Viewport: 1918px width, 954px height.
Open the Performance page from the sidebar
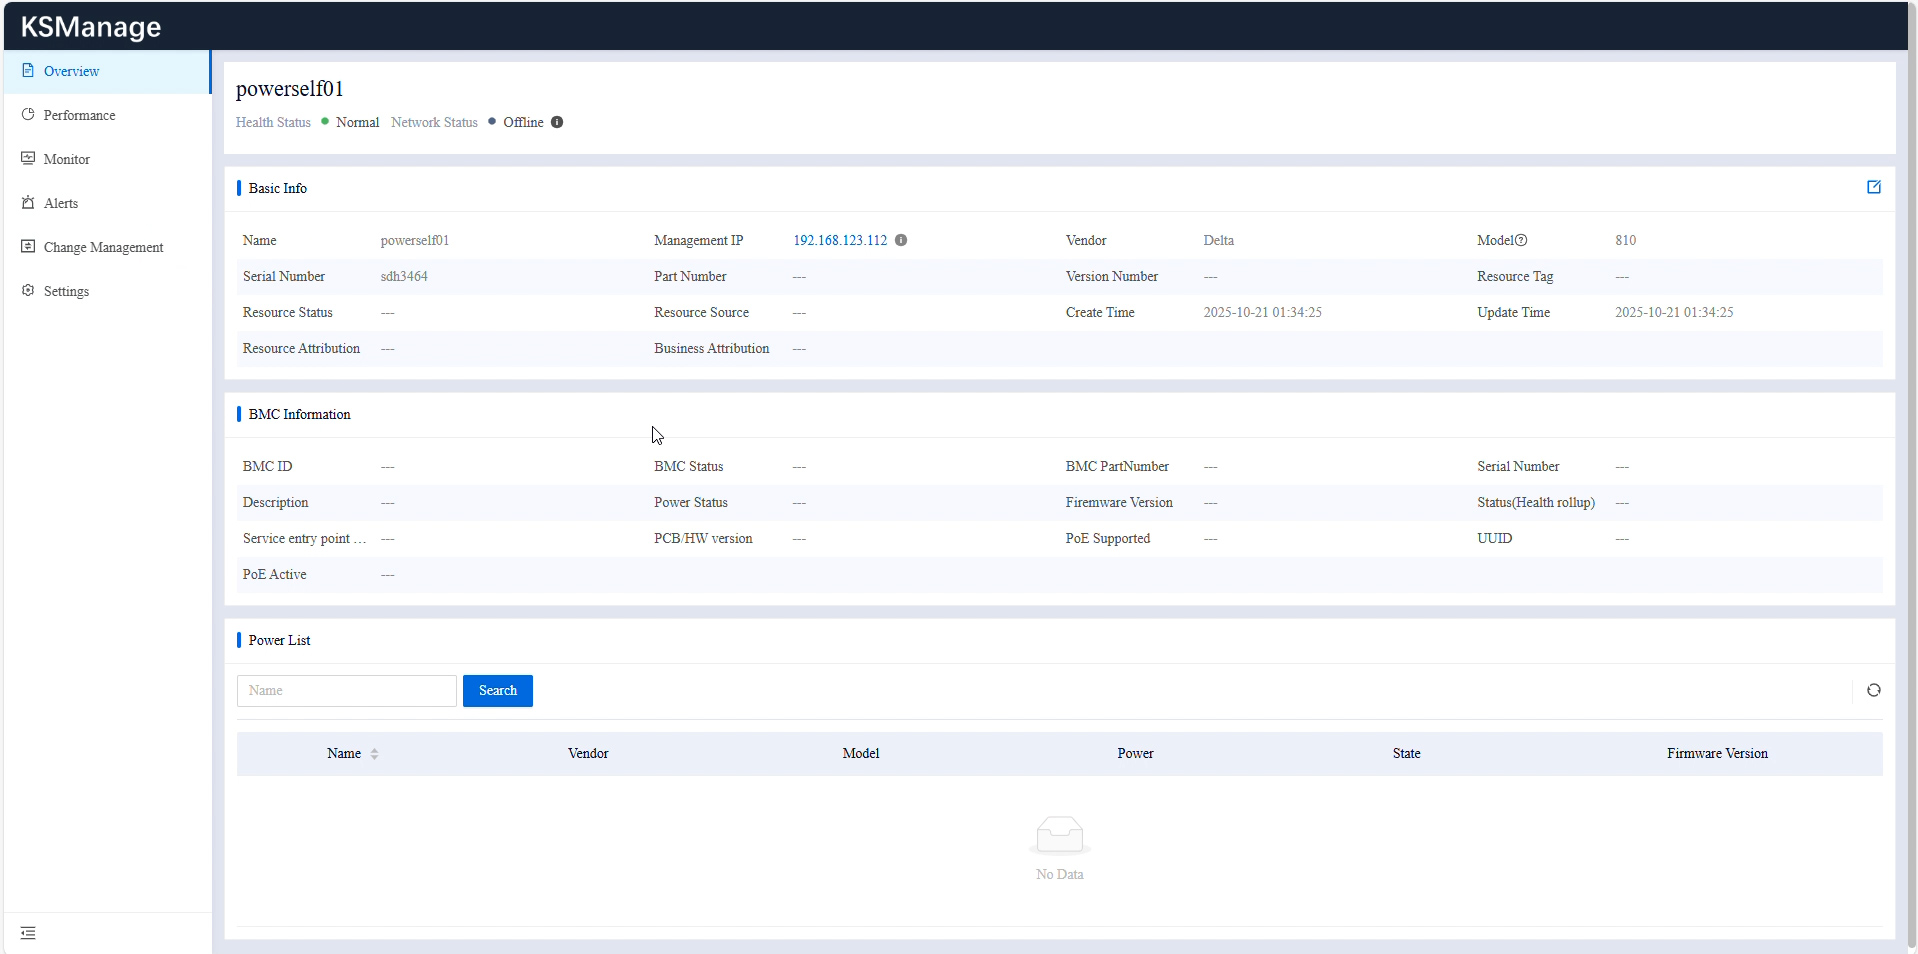pos(79,115)
